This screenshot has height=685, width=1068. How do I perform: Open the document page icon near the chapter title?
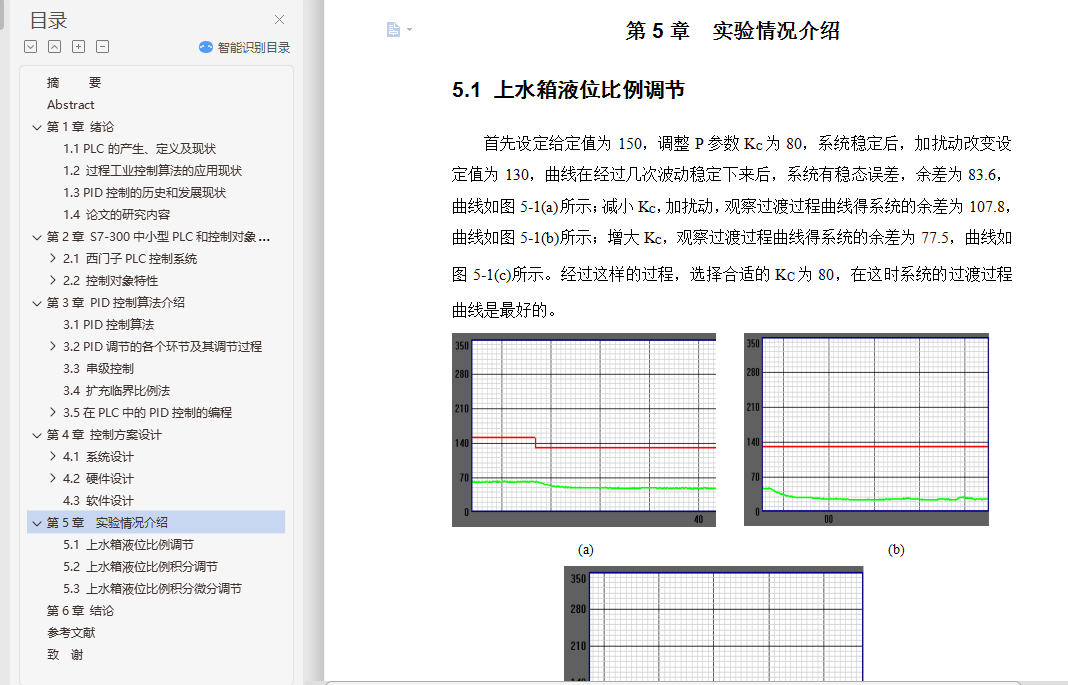(393, 29)
